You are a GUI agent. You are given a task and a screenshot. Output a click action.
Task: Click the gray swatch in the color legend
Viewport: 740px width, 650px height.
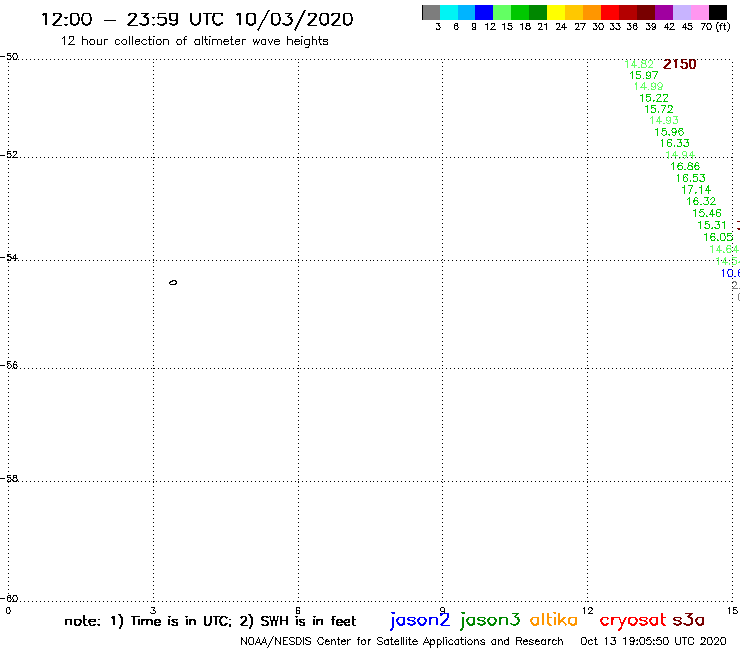tap(431, 12)
